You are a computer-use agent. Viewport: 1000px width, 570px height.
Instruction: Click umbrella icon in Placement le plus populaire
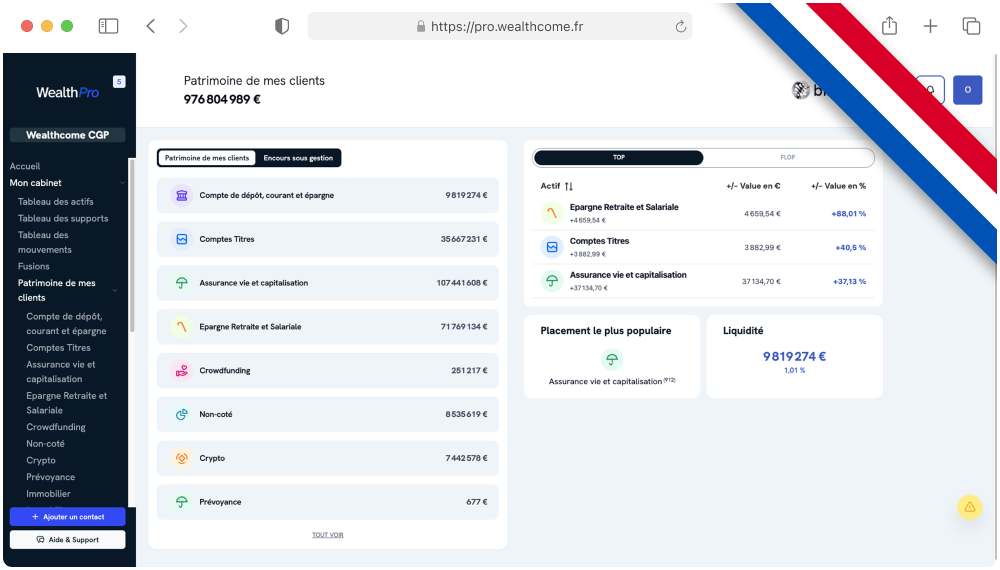coord(612,360)
